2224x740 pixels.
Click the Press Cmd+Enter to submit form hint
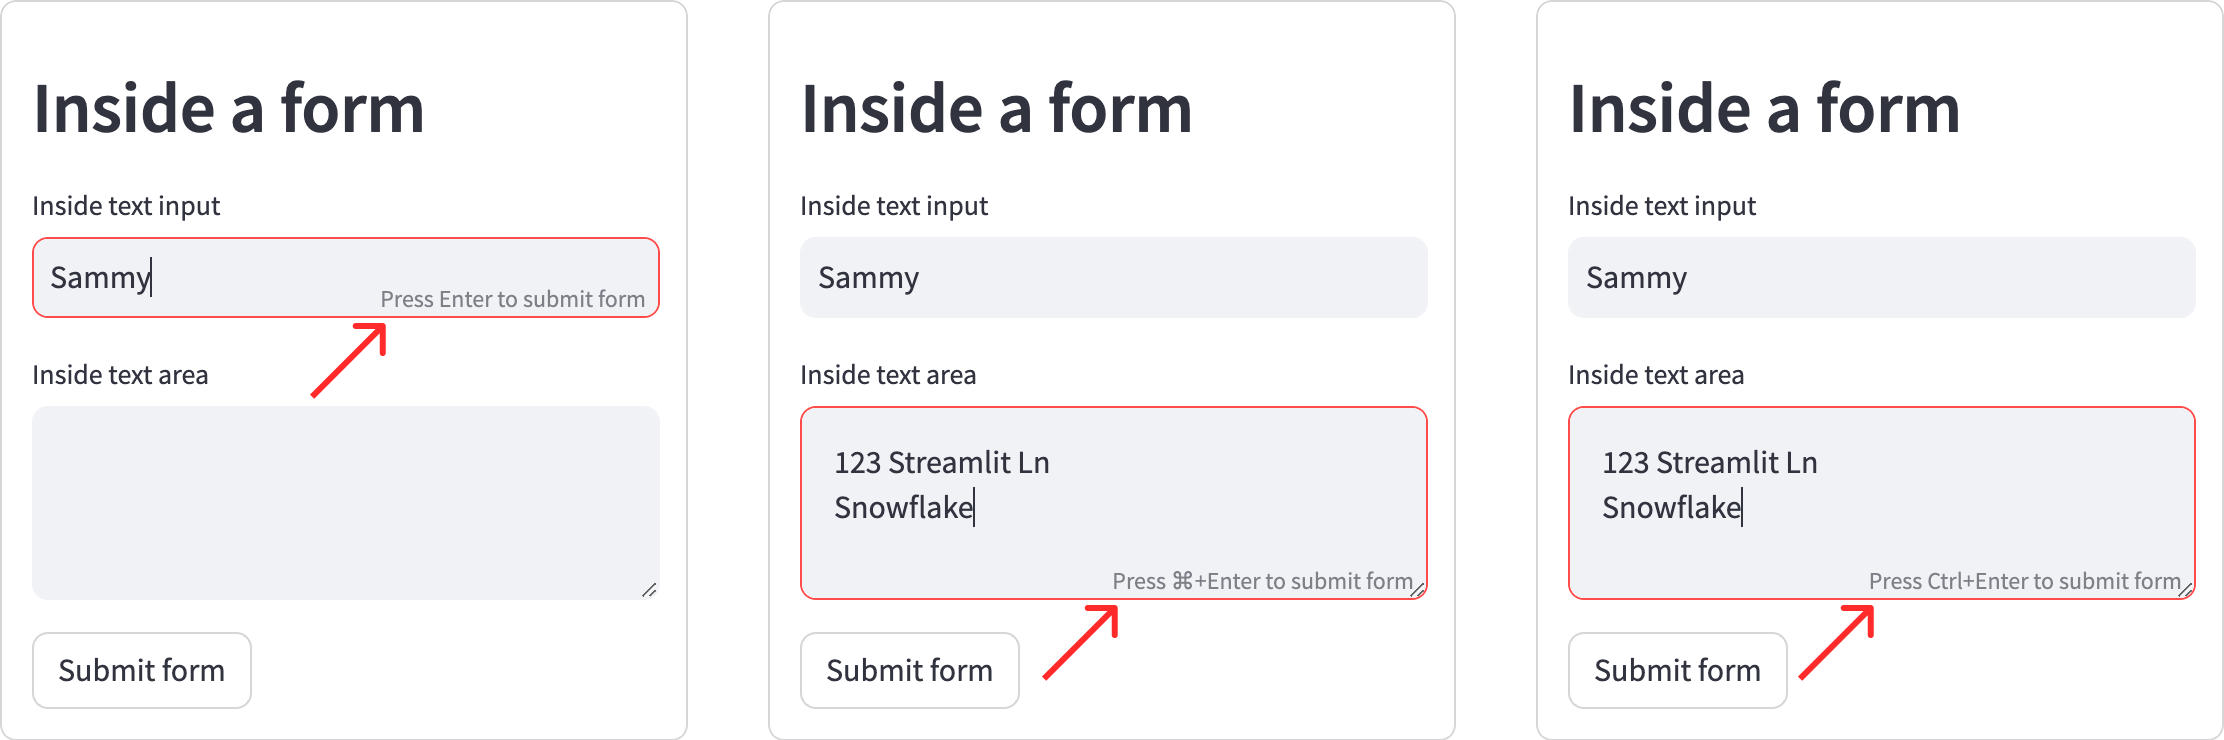[1263, 580]
